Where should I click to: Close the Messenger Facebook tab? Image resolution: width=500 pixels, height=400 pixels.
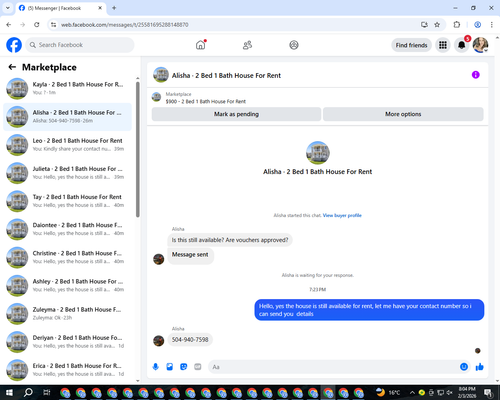coord(100,8)
